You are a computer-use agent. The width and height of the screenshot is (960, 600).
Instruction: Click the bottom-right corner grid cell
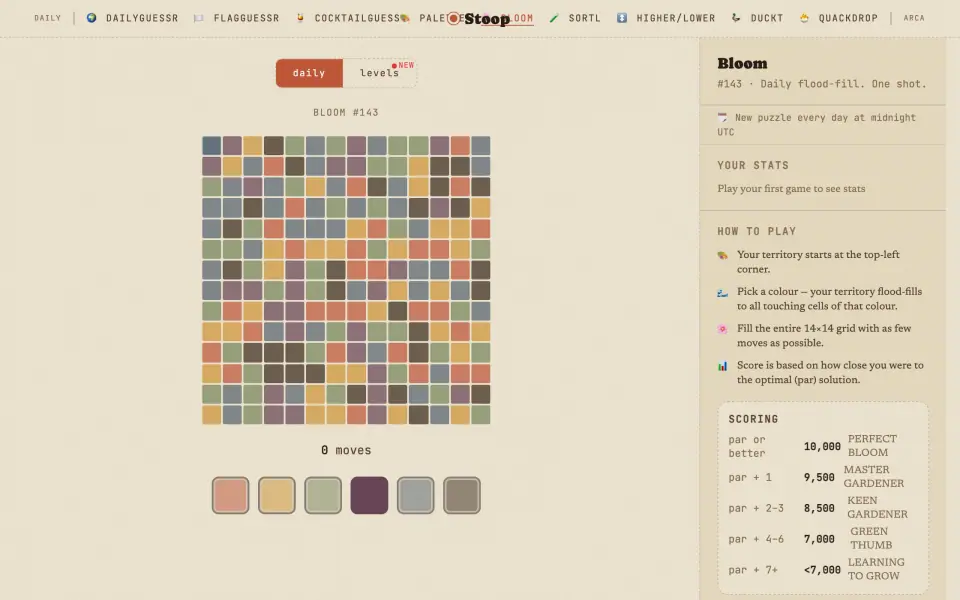tap(481, 414)
